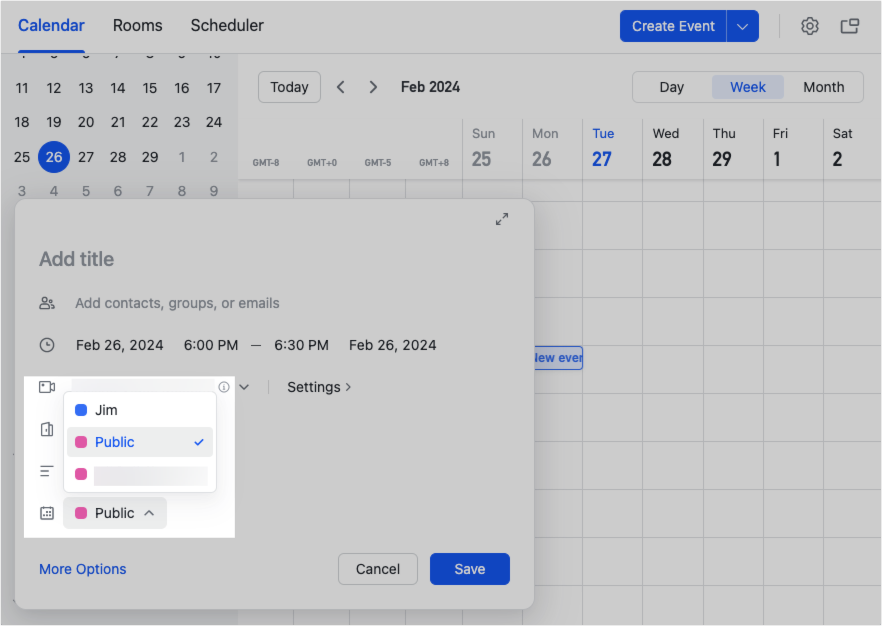Click the description icon in the event form
882x626 pixels.
pos(46,470)
